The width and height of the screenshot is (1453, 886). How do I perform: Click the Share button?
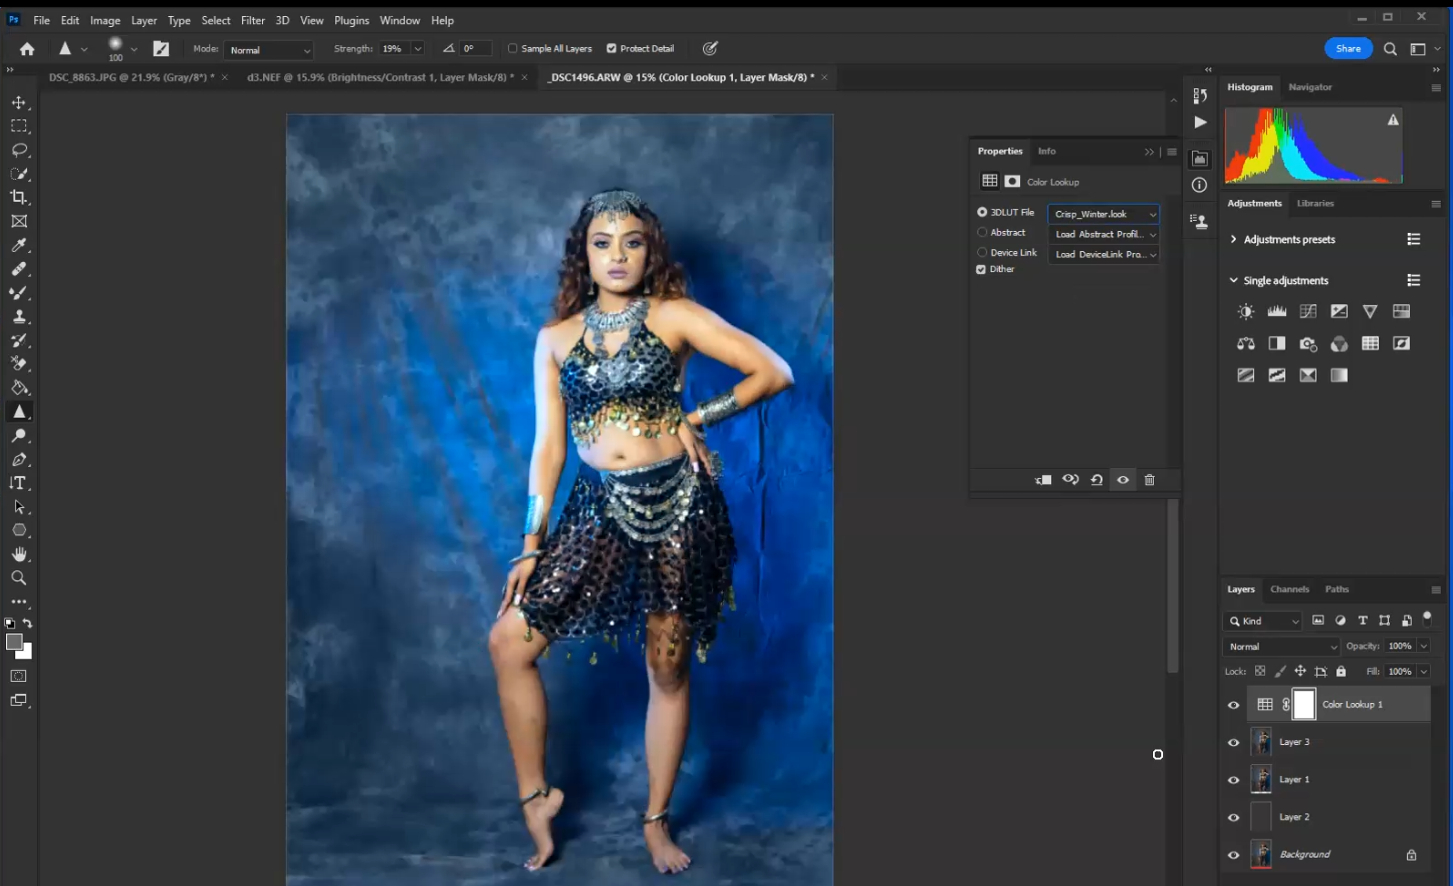pyautogui.click(x=1348, y=48)
